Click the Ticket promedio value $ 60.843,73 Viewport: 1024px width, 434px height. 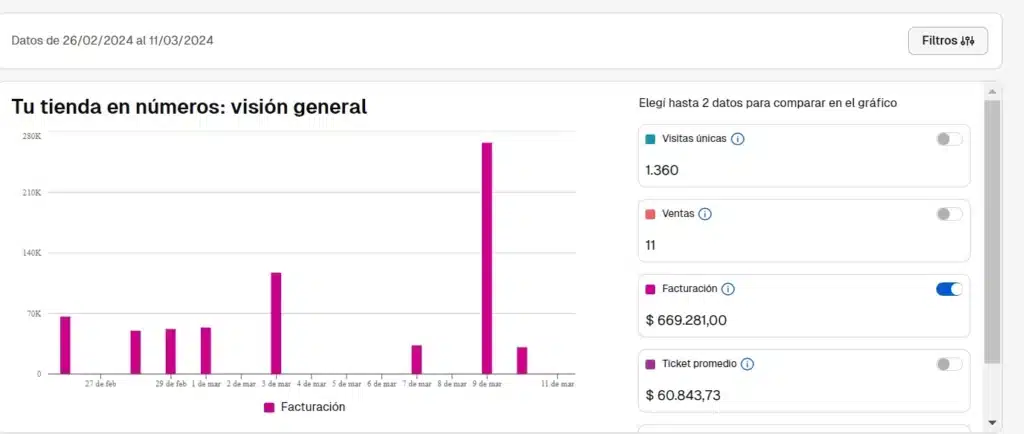(x=683, y=395)
